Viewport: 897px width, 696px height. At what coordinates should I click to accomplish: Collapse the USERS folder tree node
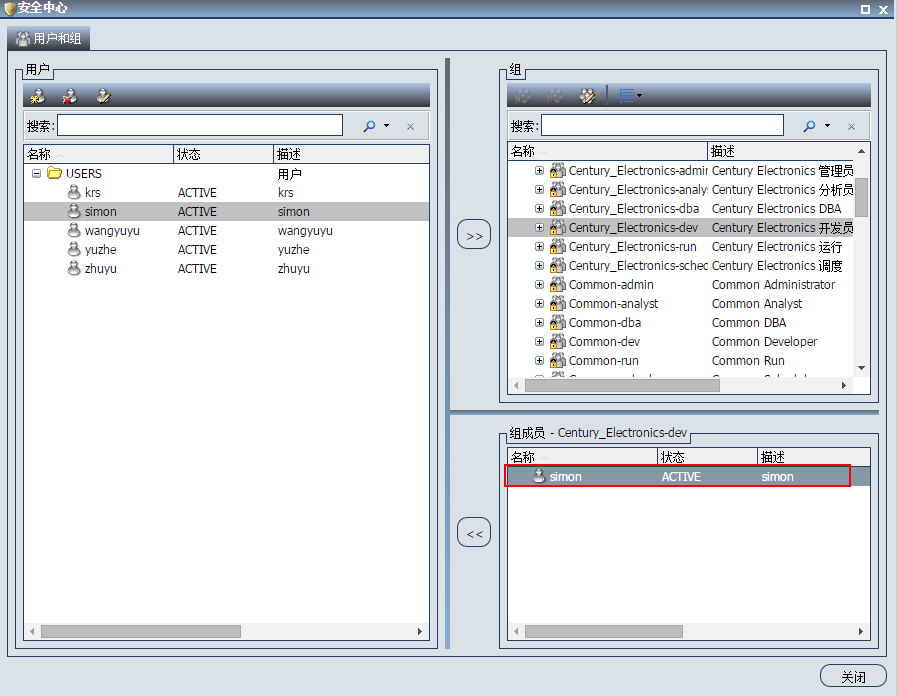coord(37,173)
